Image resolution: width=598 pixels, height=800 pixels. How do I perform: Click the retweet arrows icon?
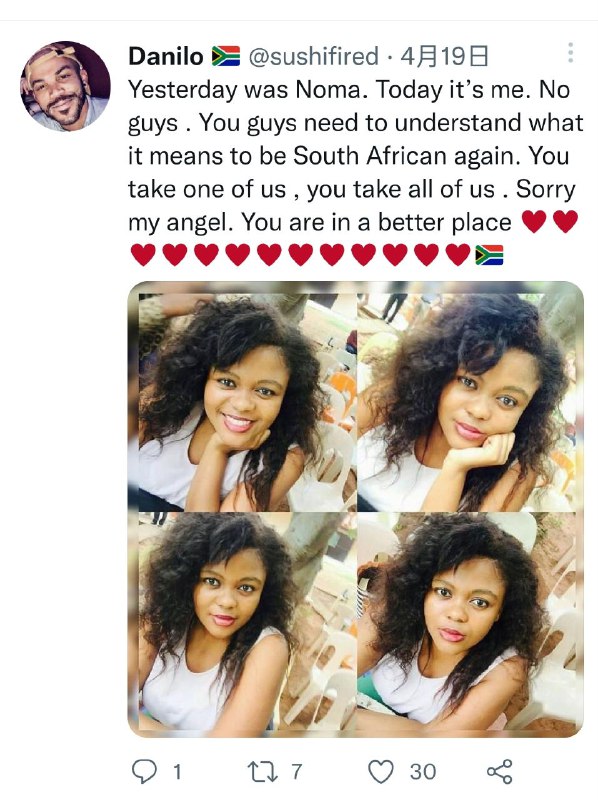click(x=262, y=771)
